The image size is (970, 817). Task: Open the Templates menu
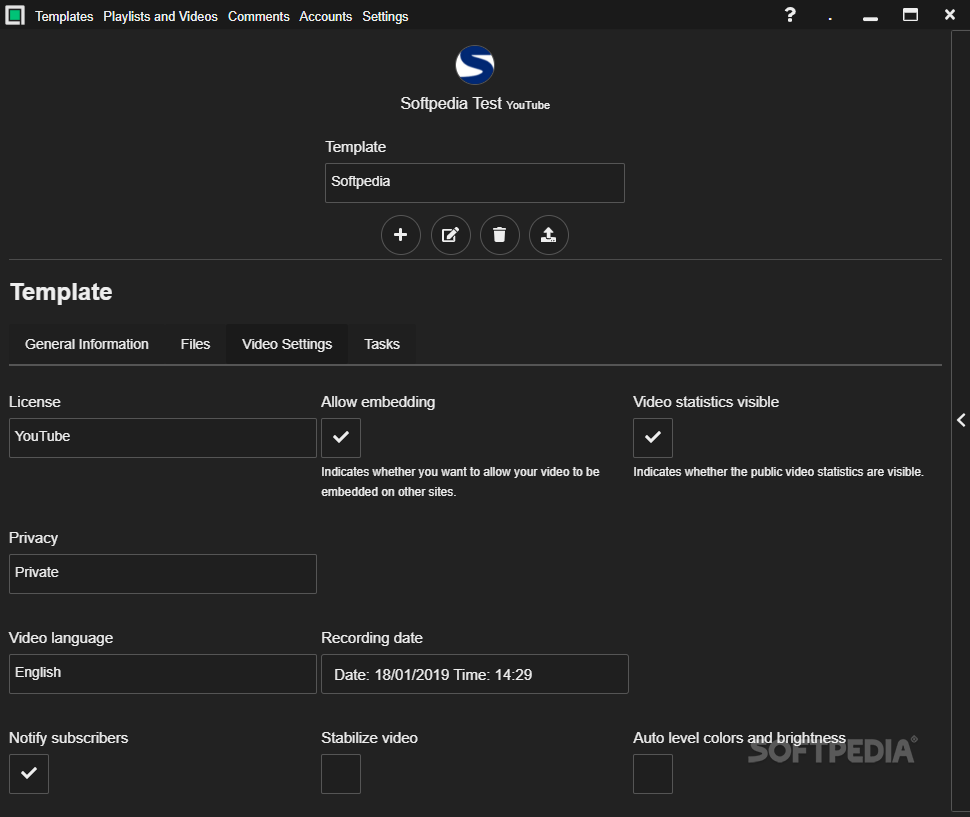click(64, 16)
